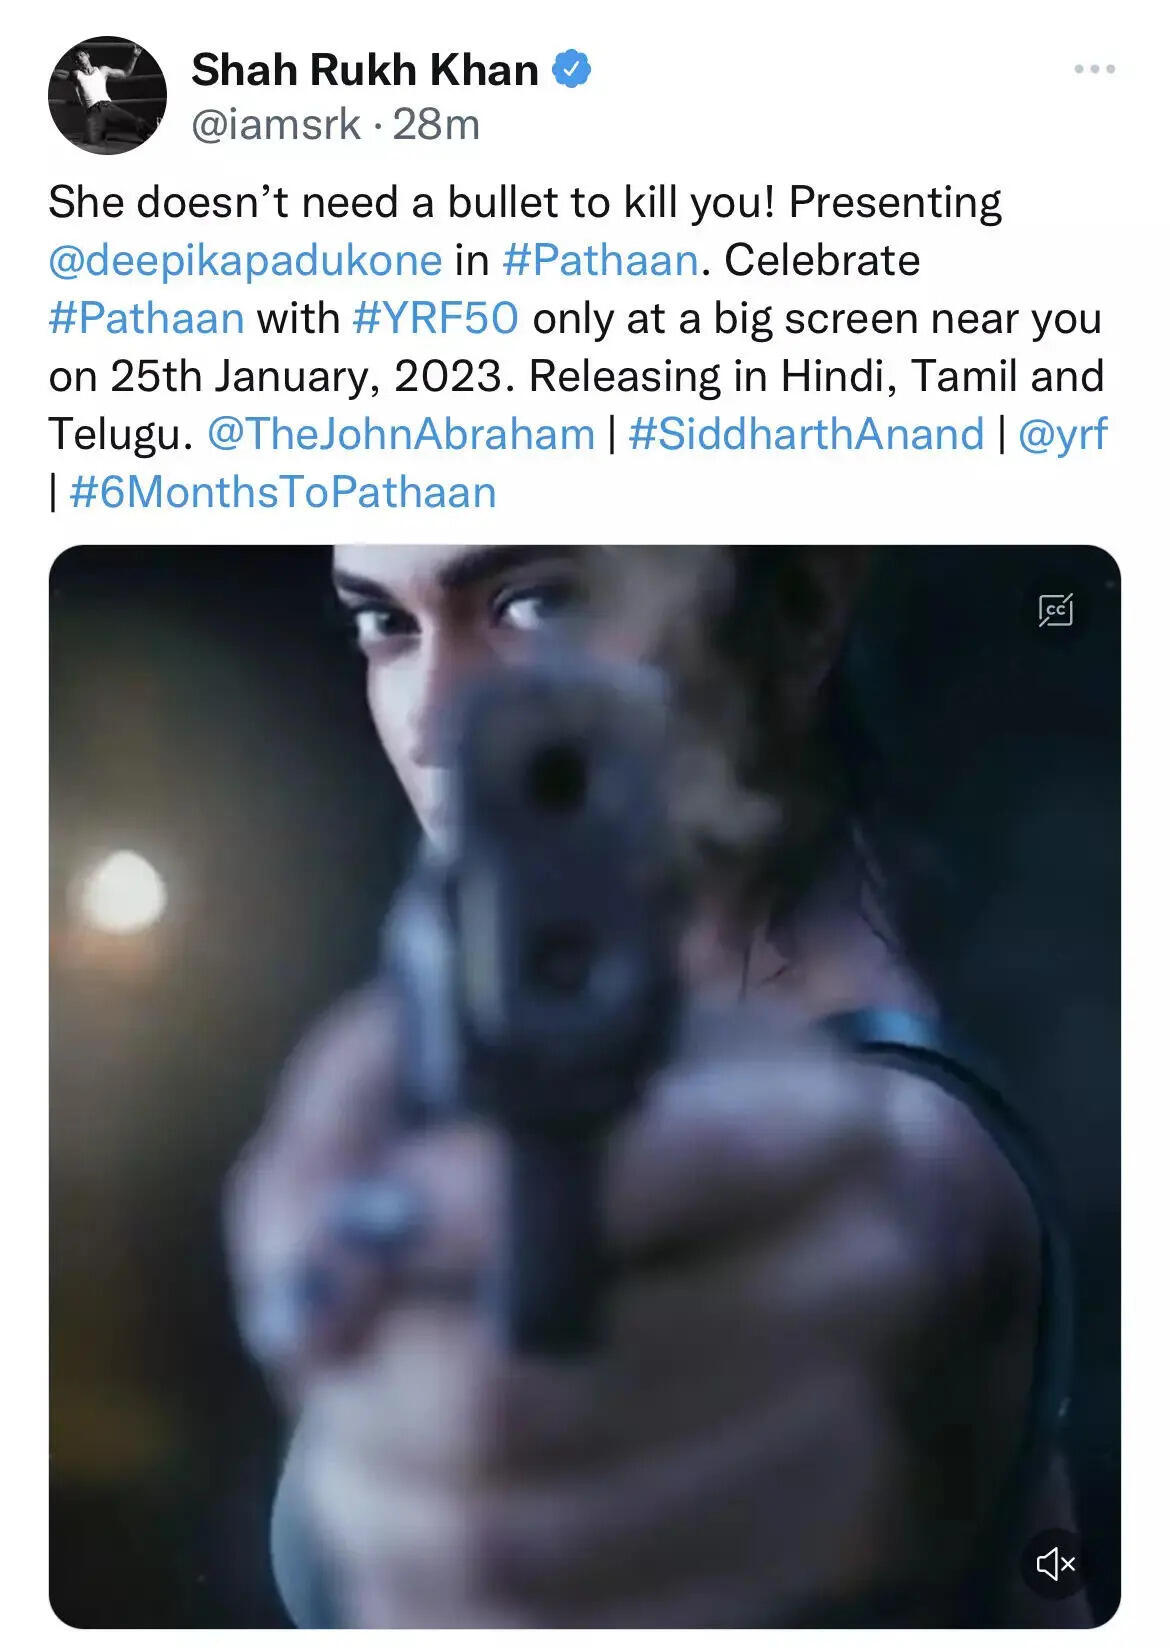
Task: Open the three-dot more options menu
Action: pos(1095,69)
